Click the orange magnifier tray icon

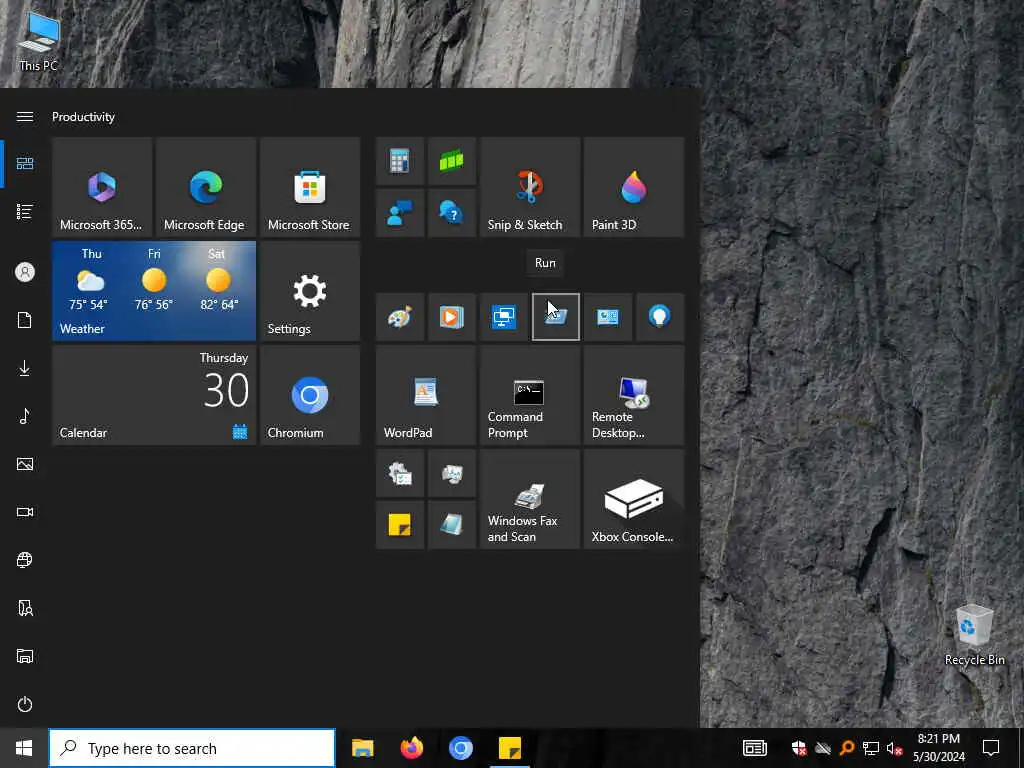[x=847, y=748]
